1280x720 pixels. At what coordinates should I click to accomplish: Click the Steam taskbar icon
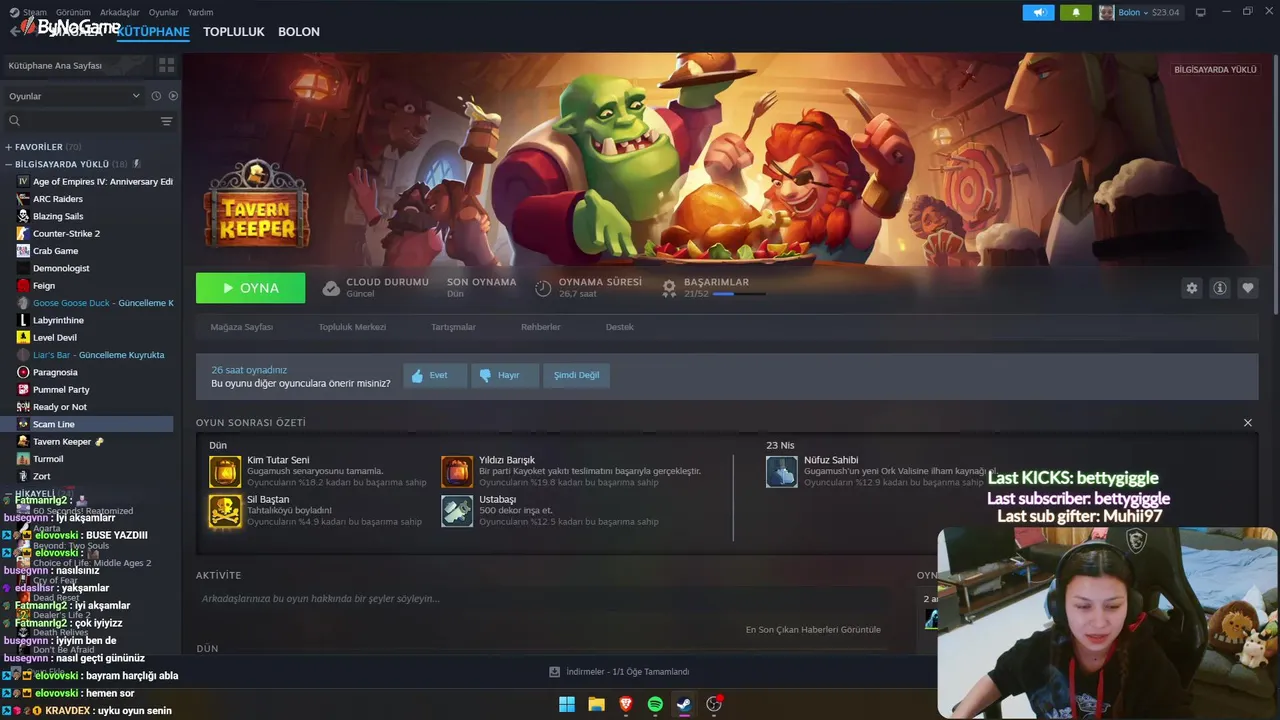click(x=684, y=704)
